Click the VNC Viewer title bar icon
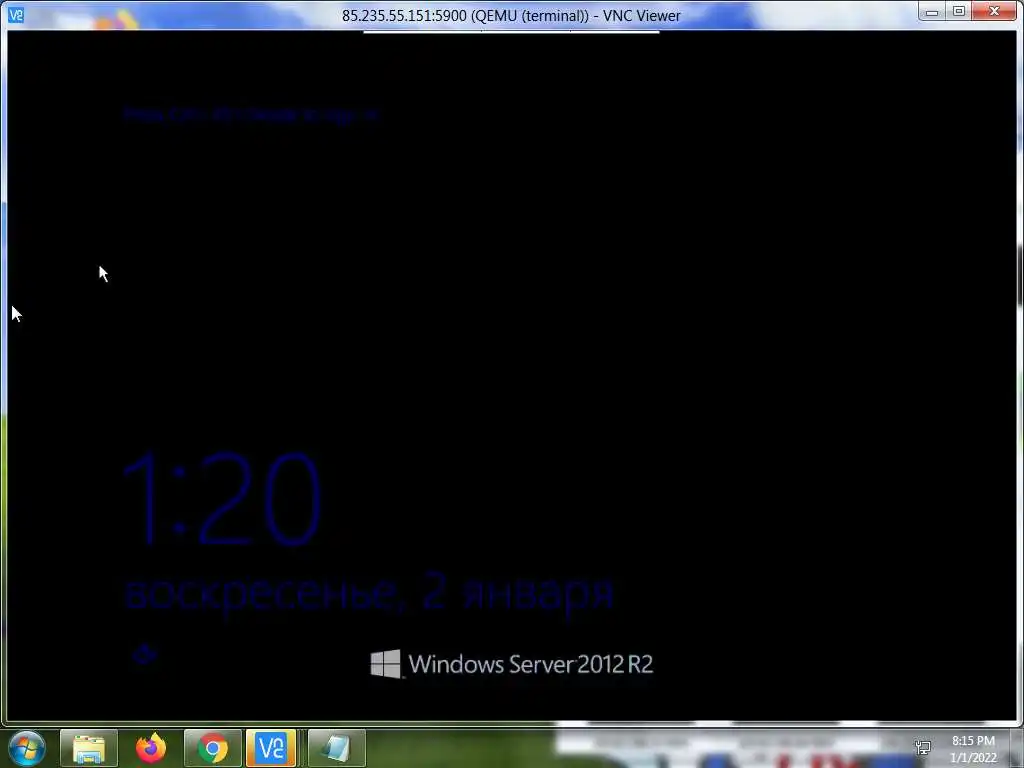Viewport: 1024px width, 768px height. [x=16, y=14]
